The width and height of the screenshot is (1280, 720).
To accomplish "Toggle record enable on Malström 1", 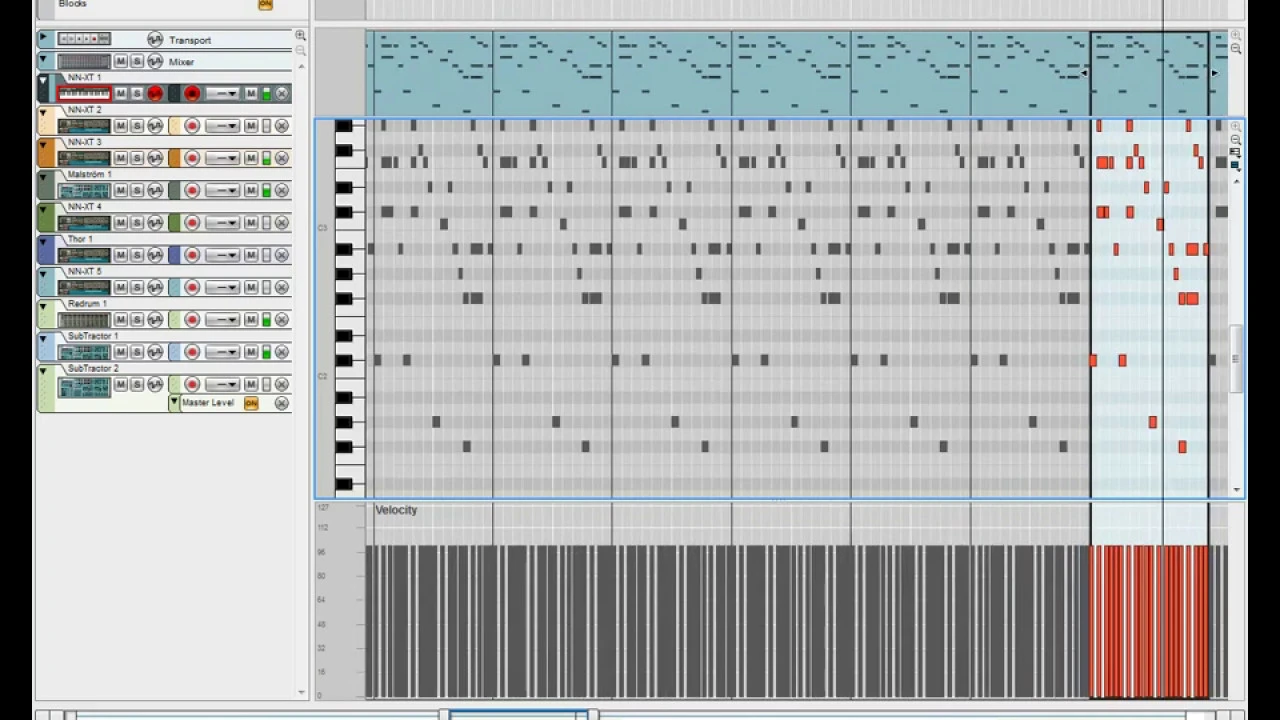I will coord(192,190).
